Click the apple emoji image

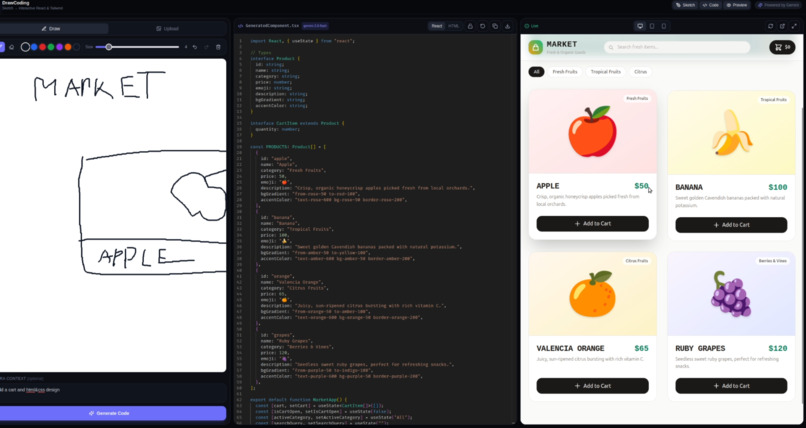click(x=592, y=132)
